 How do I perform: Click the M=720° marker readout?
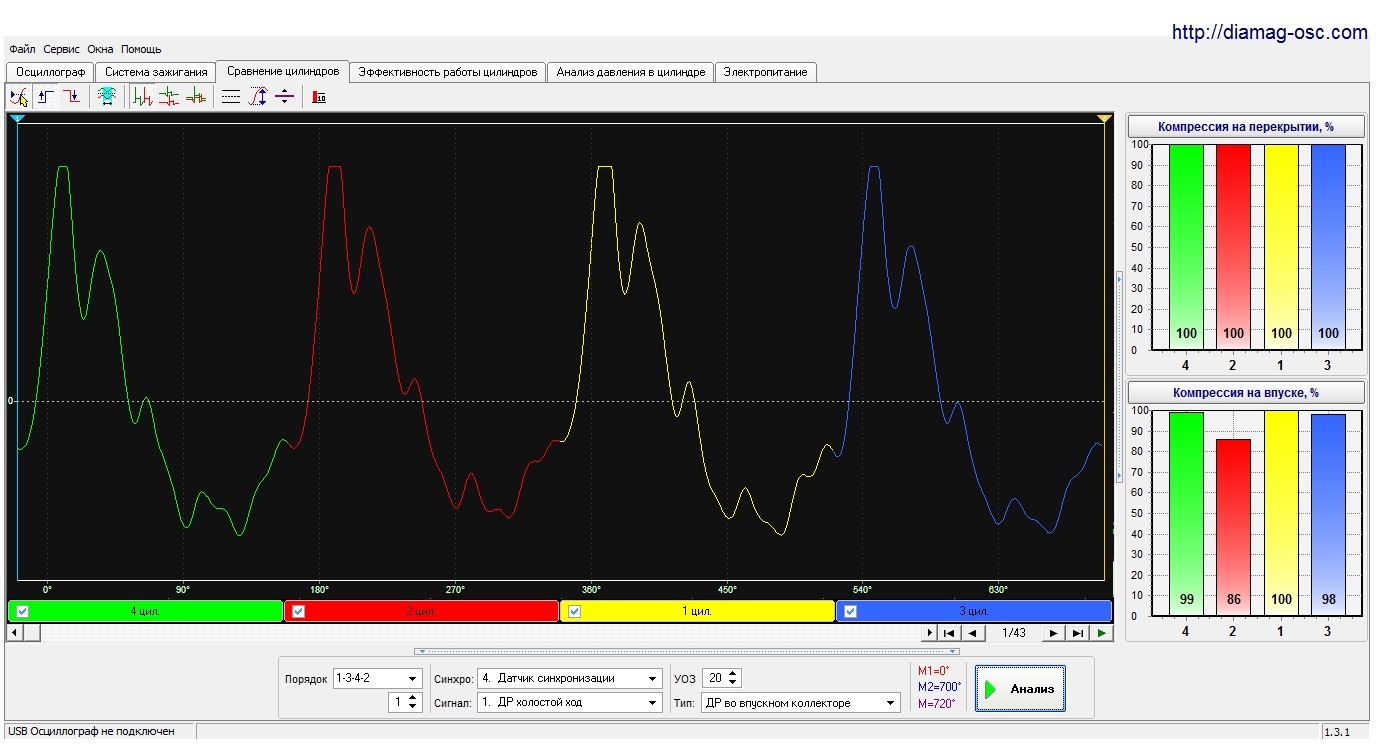[x=936, y=703]
